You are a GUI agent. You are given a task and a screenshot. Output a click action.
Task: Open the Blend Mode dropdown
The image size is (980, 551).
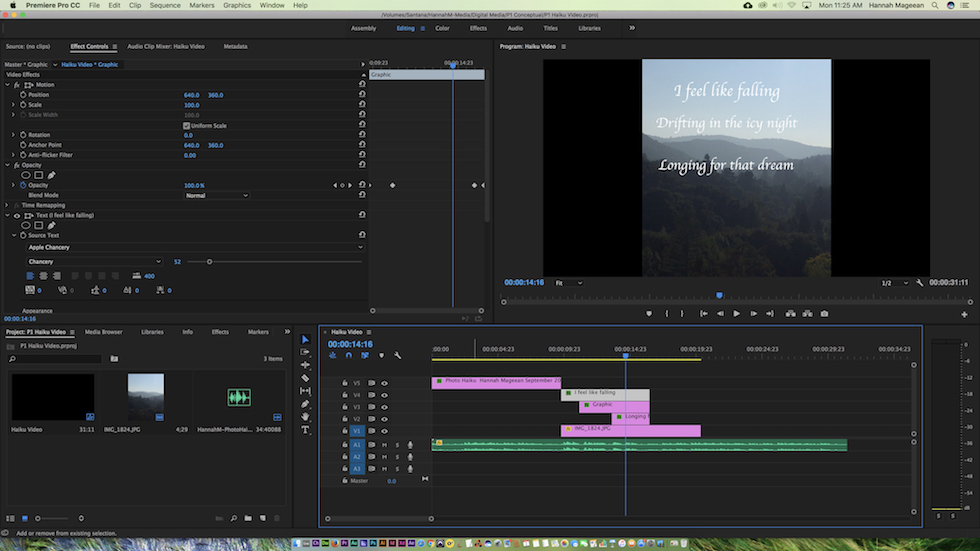point(217,196)
